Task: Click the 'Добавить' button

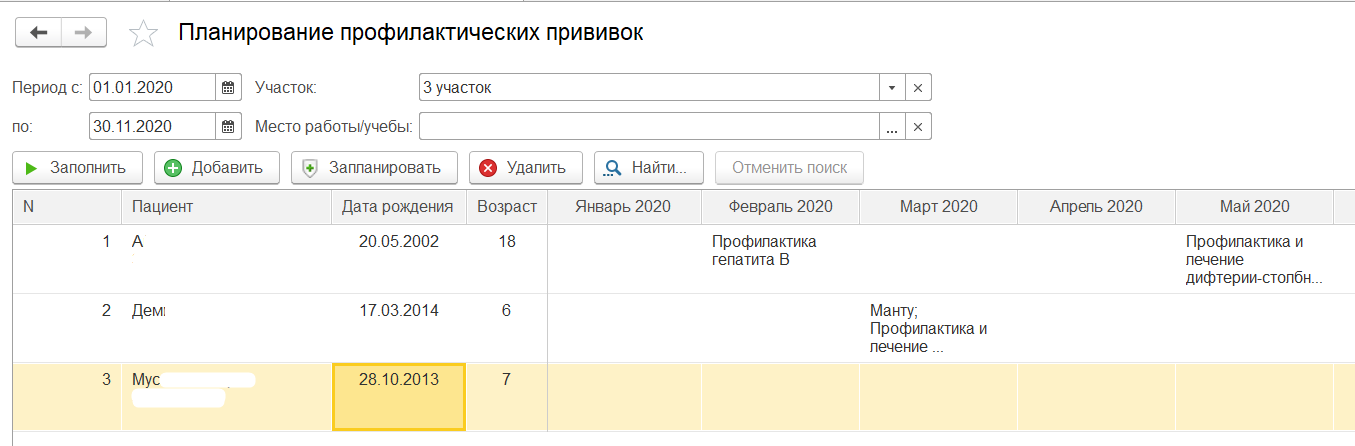Action: click(x=215, y=168)
